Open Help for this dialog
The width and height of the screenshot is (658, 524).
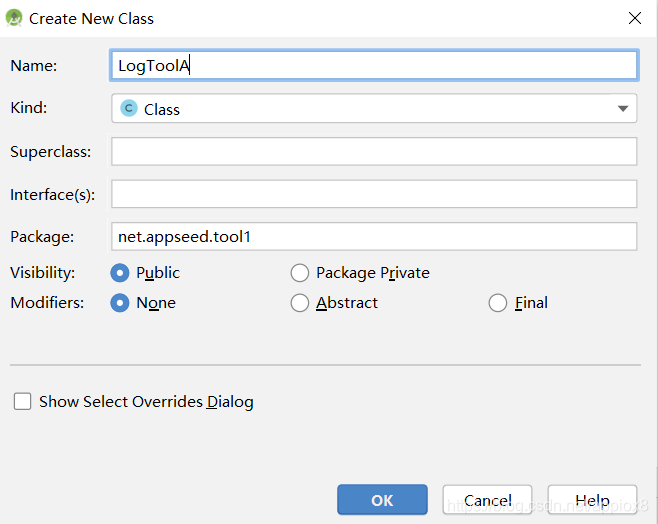pyautogui.click(x=592, y=500)
